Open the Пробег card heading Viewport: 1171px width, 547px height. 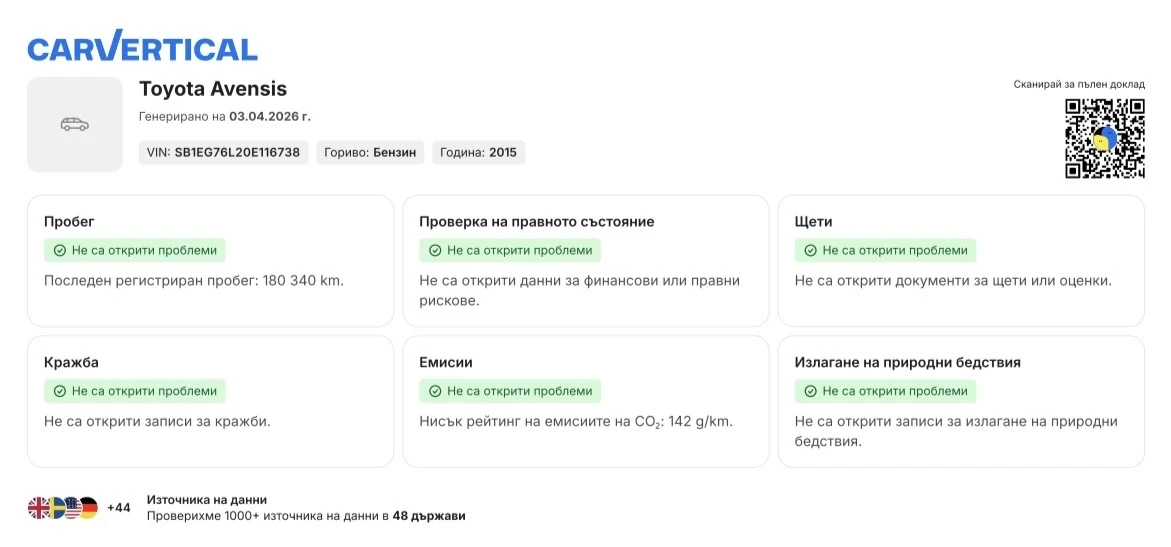pyautogui.click(x=69, y=222)
